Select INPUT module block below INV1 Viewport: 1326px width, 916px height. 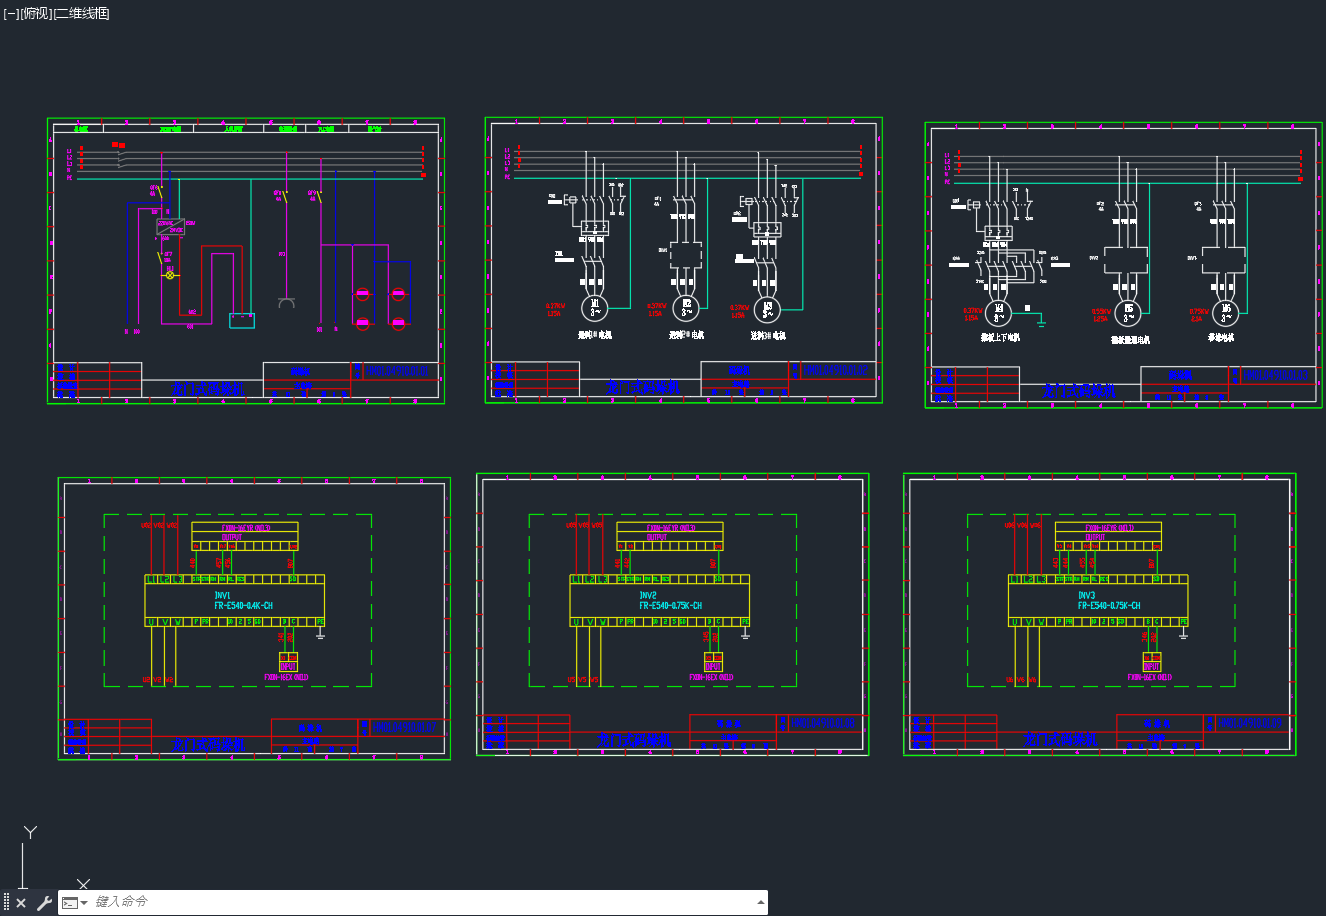tap(288, 662)
